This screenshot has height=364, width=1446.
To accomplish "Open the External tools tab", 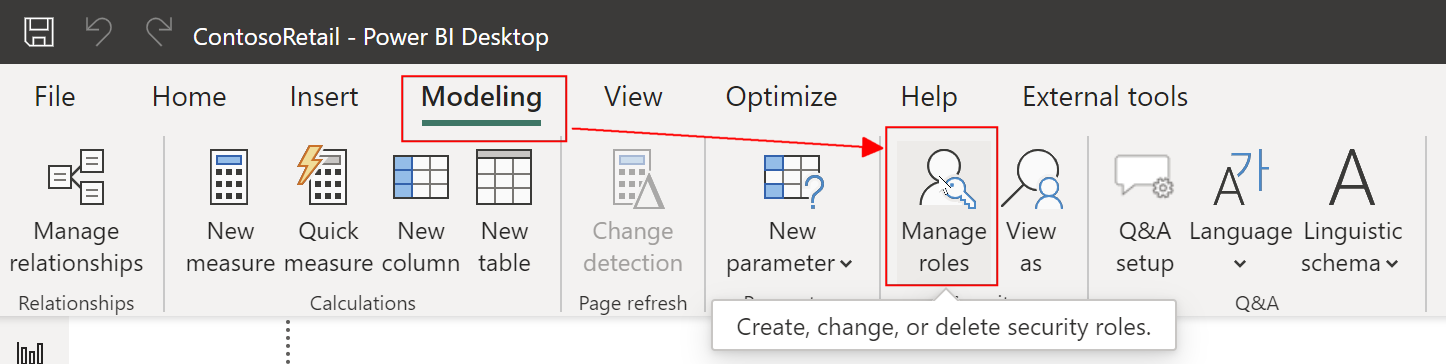I will (1105, 97).
